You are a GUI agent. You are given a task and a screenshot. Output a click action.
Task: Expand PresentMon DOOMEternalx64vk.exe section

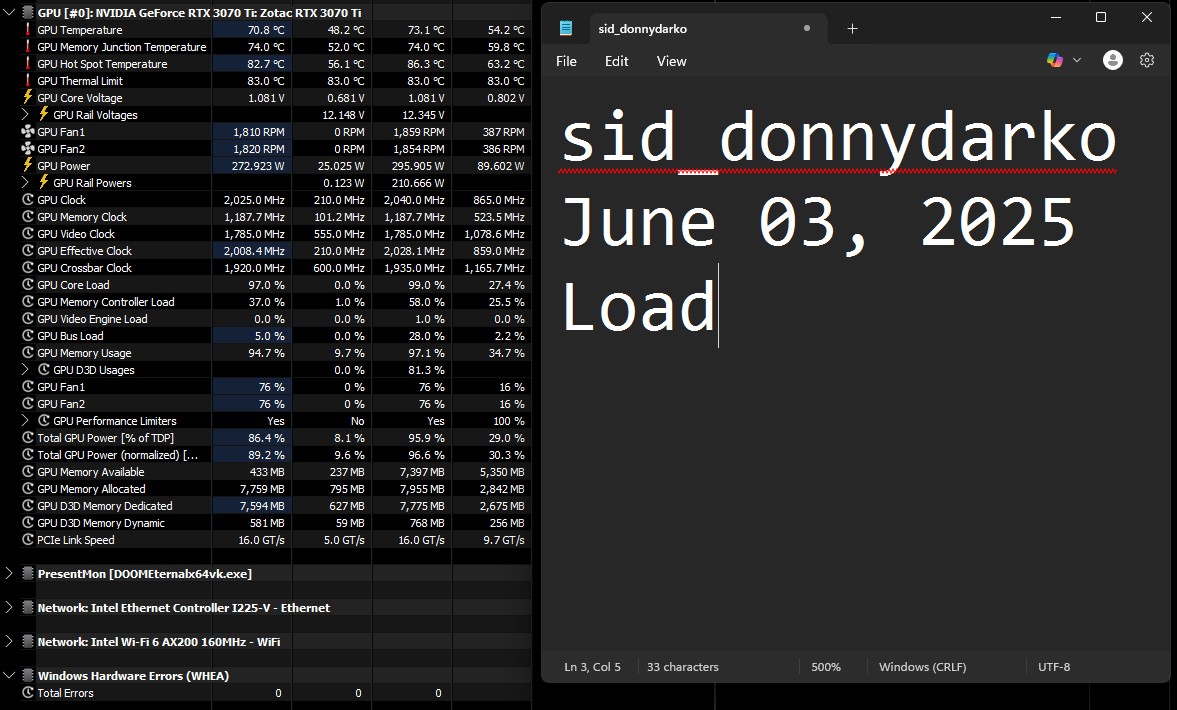pos(9,573)
